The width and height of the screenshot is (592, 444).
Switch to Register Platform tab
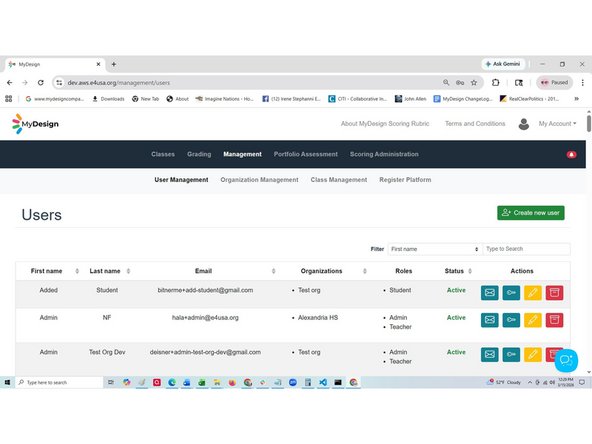tap(405, 180)
